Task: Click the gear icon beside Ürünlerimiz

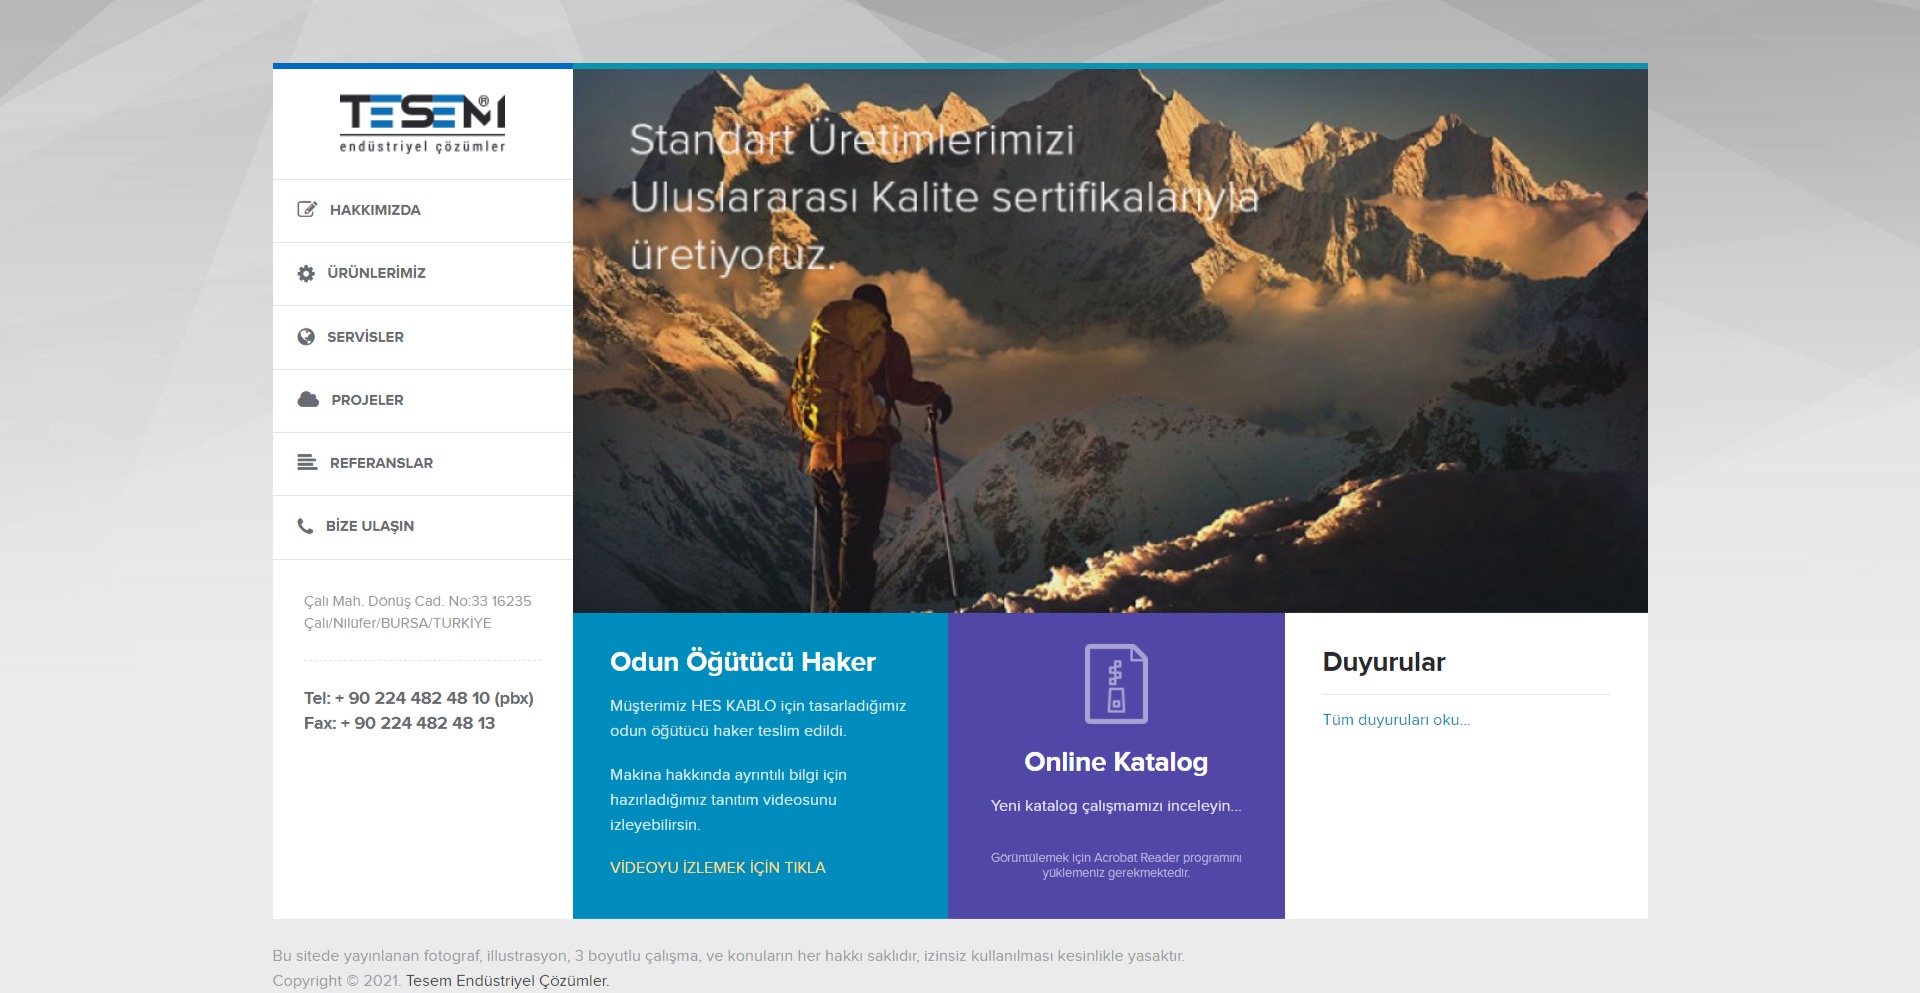Action: pyautogui.click(x=306, y=273)
